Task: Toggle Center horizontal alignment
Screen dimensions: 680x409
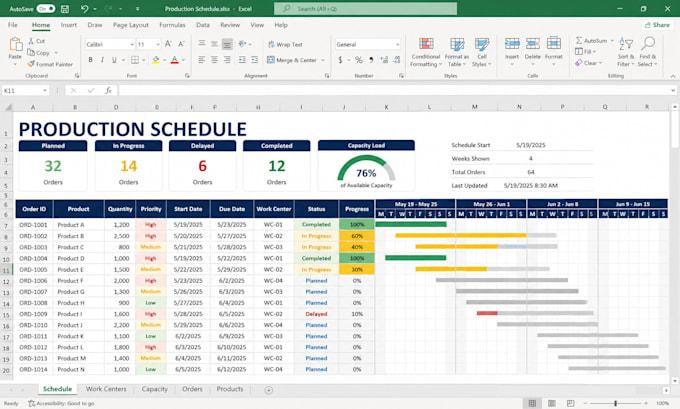Action: point(214,60)
